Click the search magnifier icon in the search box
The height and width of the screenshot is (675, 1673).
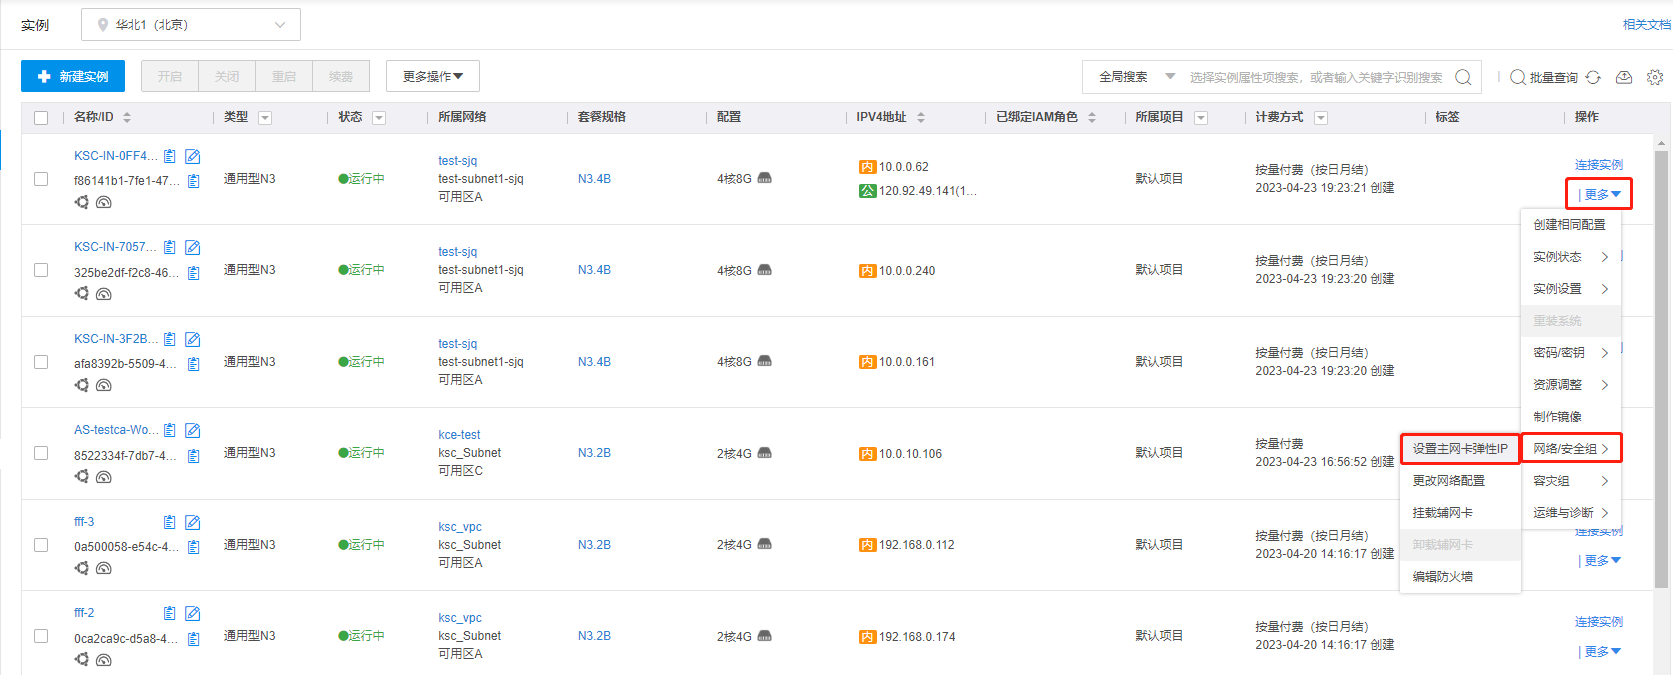[x=1463, y=77]
